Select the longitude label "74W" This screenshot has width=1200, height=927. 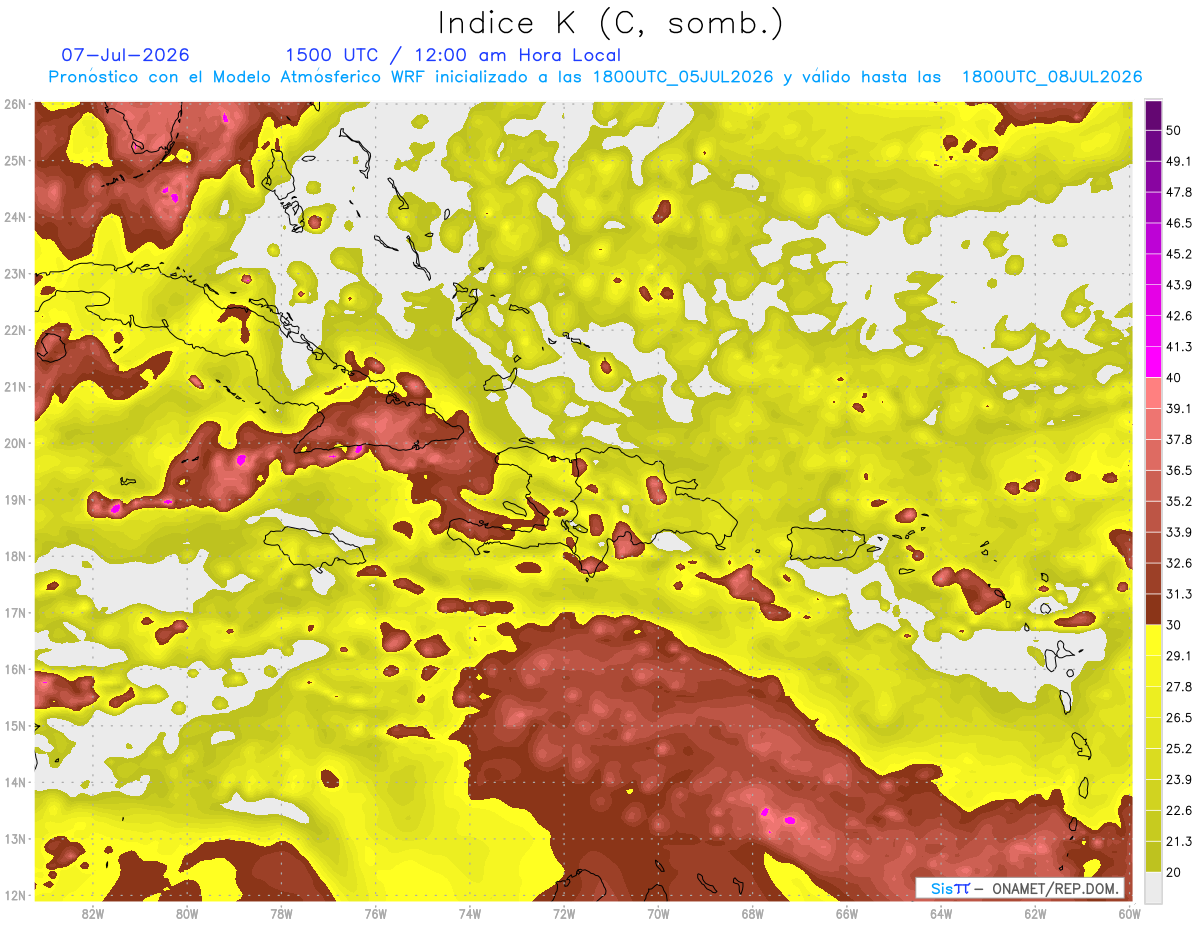tap(469, 913)
